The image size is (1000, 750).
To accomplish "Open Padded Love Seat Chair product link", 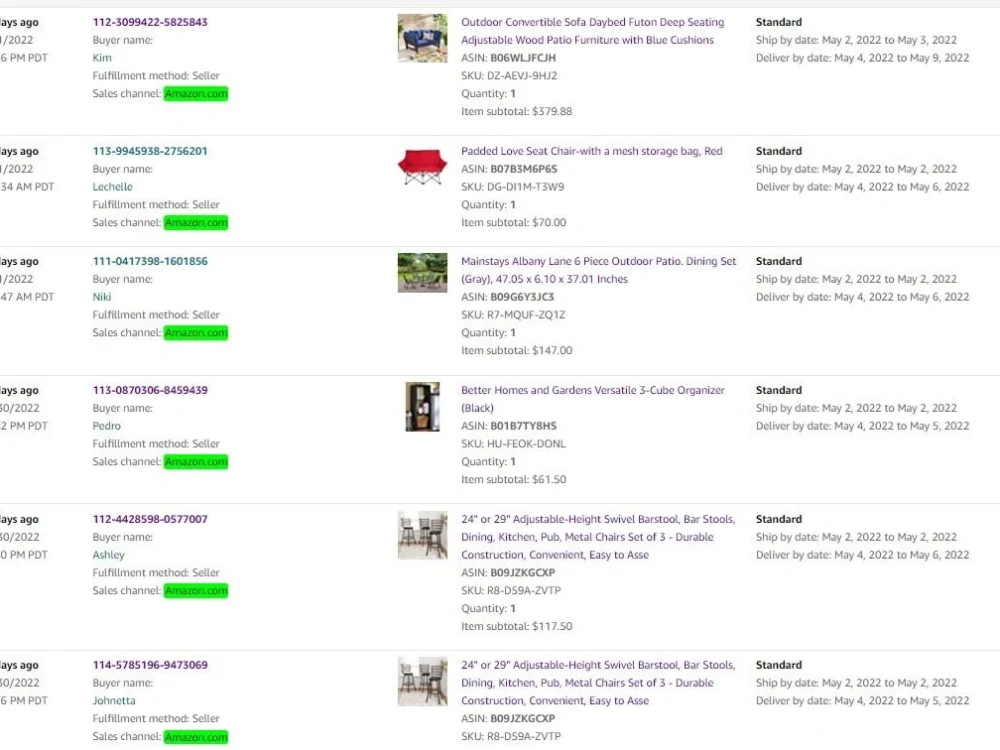I will pos(592,151).
